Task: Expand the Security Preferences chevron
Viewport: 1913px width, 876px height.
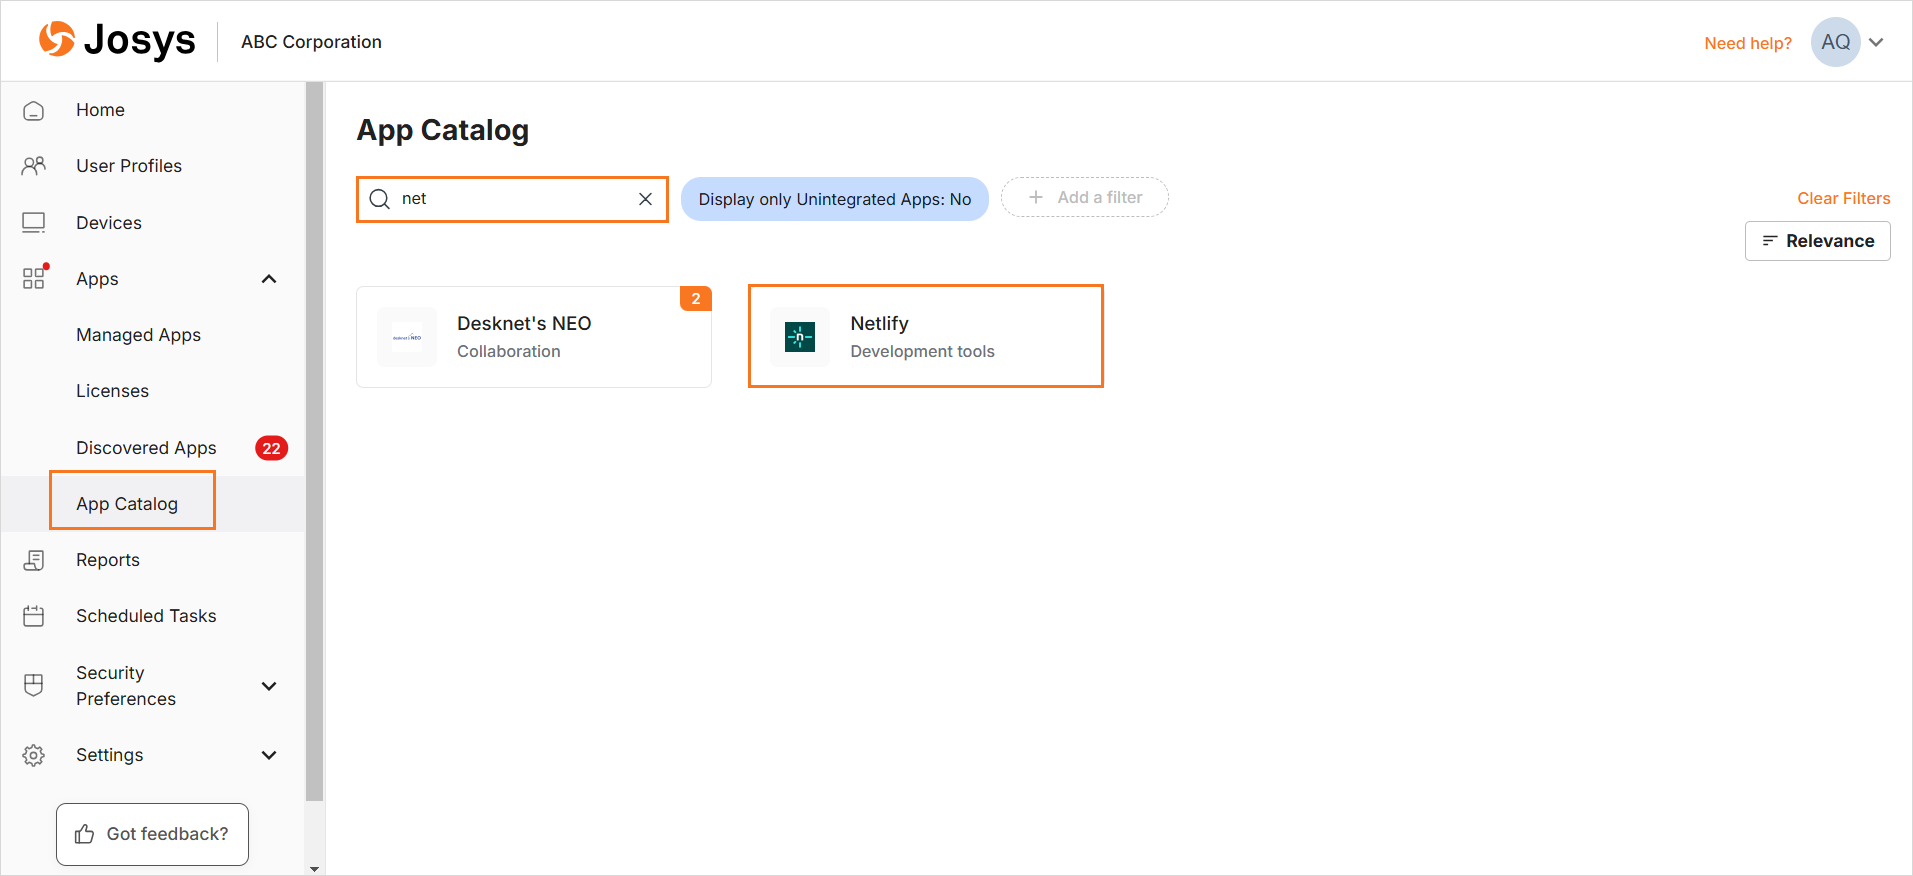Action: [x=269, y=686]
